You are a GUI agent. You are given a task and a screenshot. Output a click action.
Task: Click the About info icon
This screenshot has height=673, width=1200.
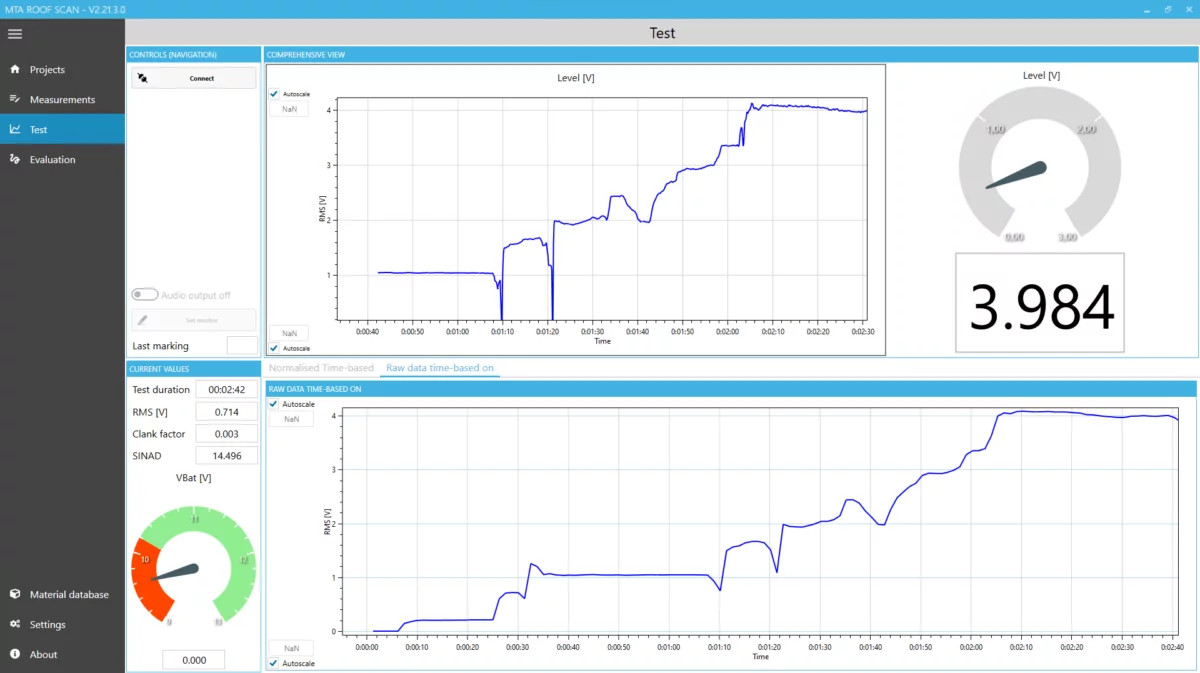tap(15, 654)
